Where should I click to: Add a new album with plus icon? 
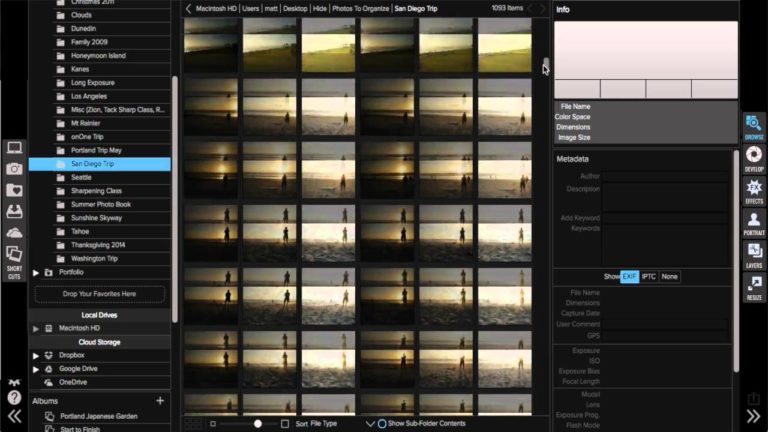(x=160, y=401)
